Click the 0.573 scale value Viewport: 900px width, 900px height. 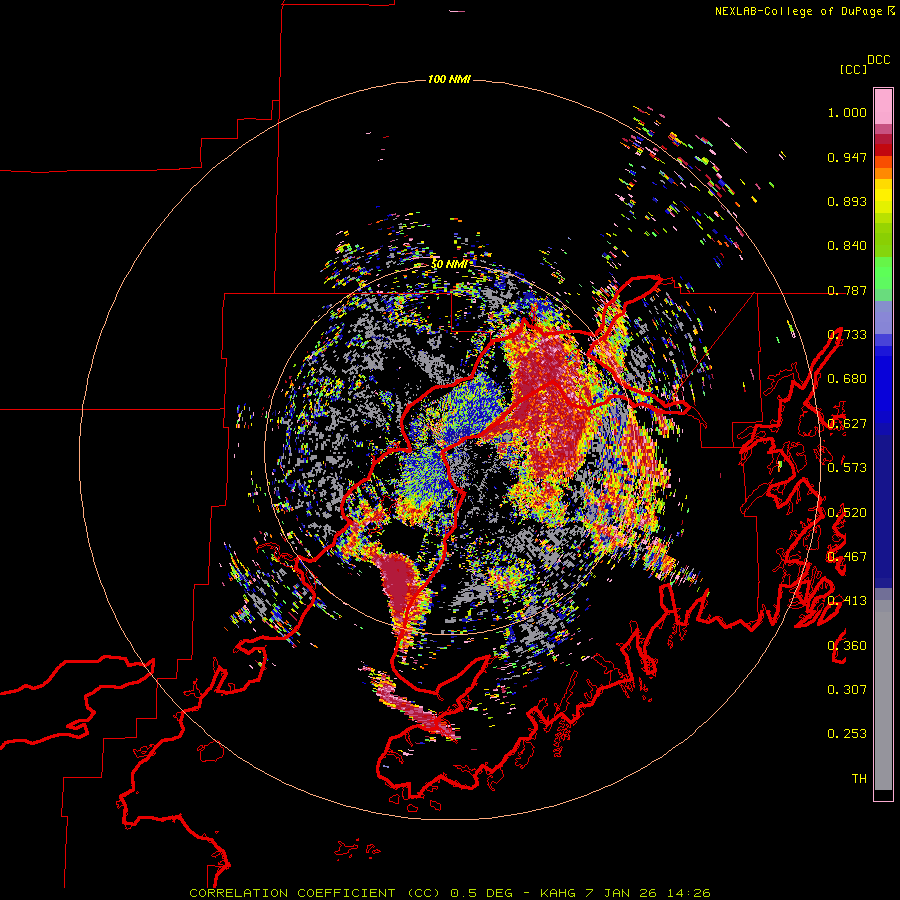click(x=847, y=468)
